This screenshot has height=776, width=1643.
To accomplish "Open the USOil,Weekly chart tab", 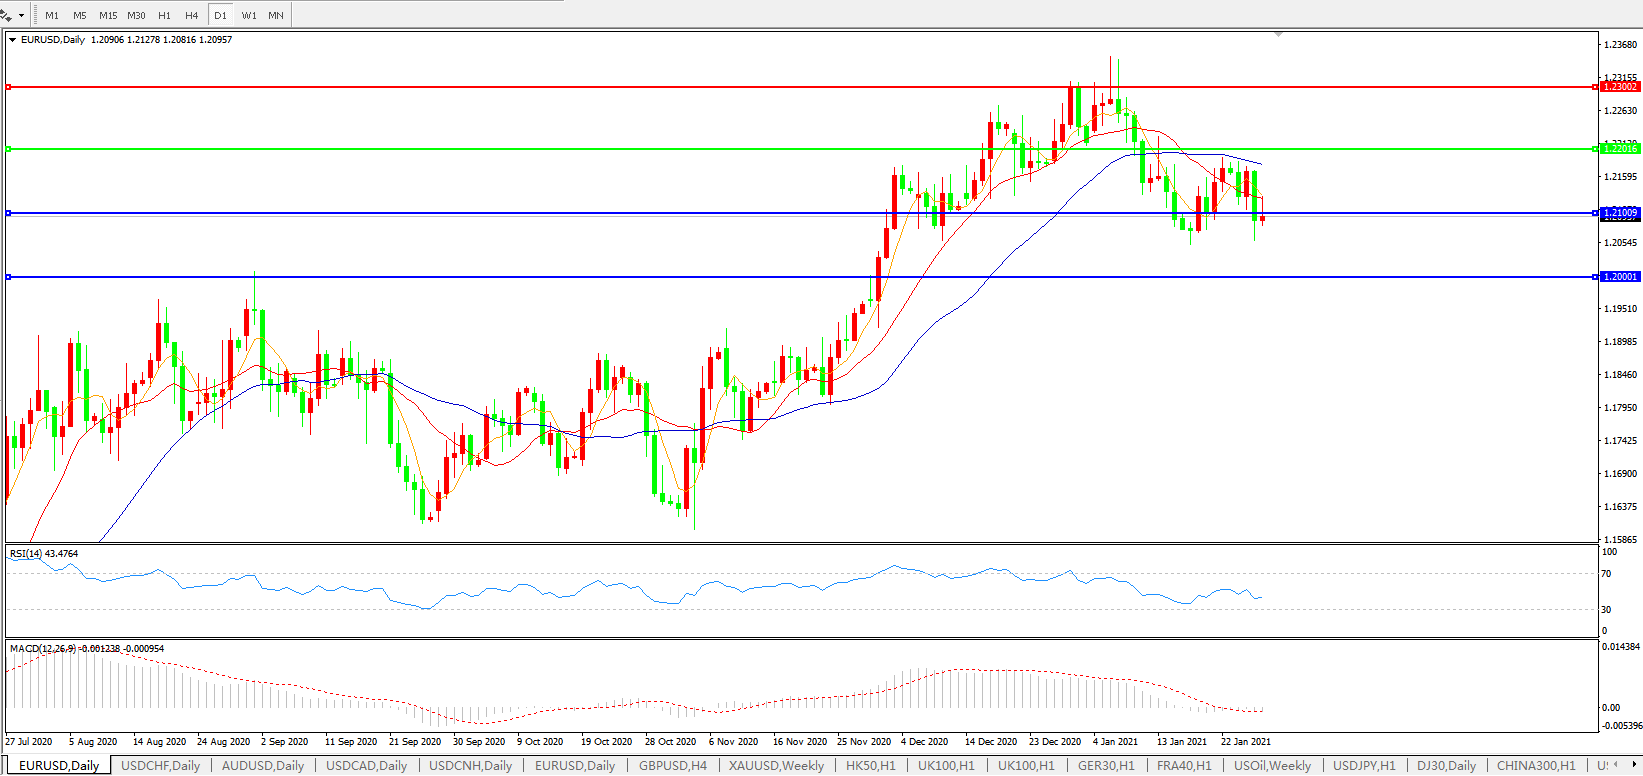I will point(1272,766).
